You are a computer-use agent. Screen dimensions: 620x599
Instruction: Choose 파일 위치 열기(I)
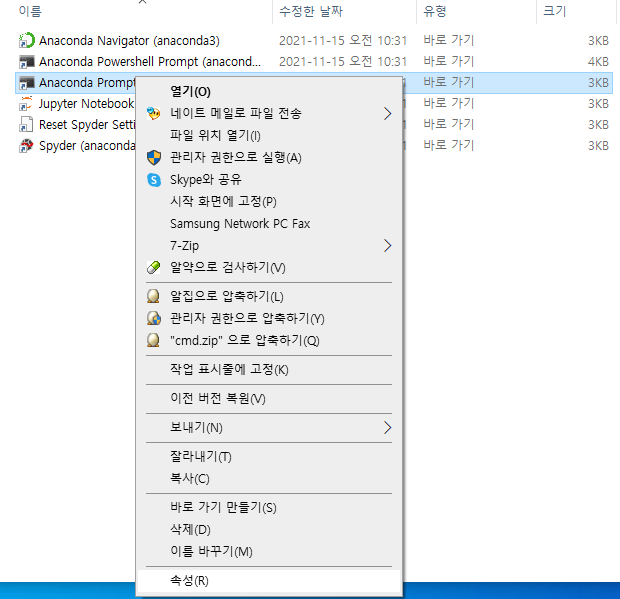[x=269, y=136]
